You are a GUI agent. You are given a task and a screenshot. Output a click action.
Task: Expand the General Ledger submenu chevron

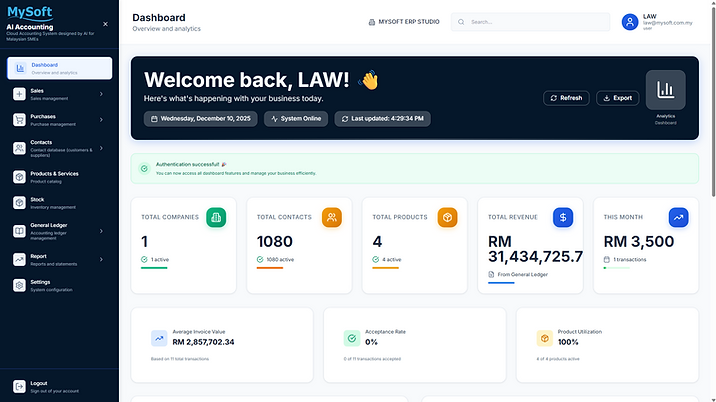101,231
